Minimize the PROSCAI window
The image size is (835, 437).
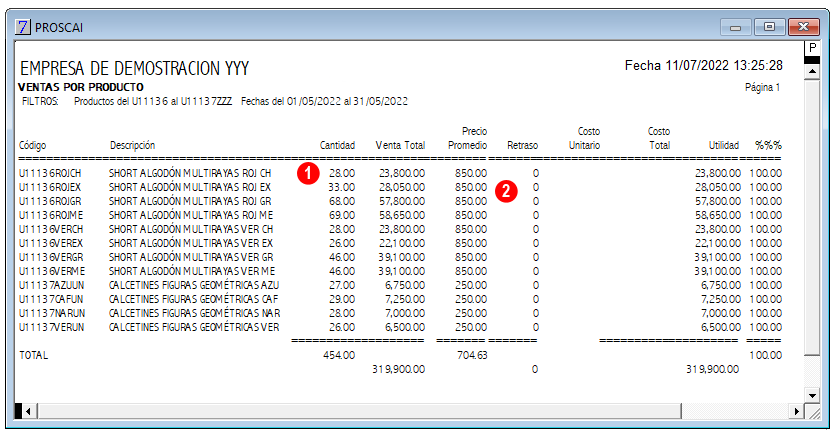(x=736, y=27)
